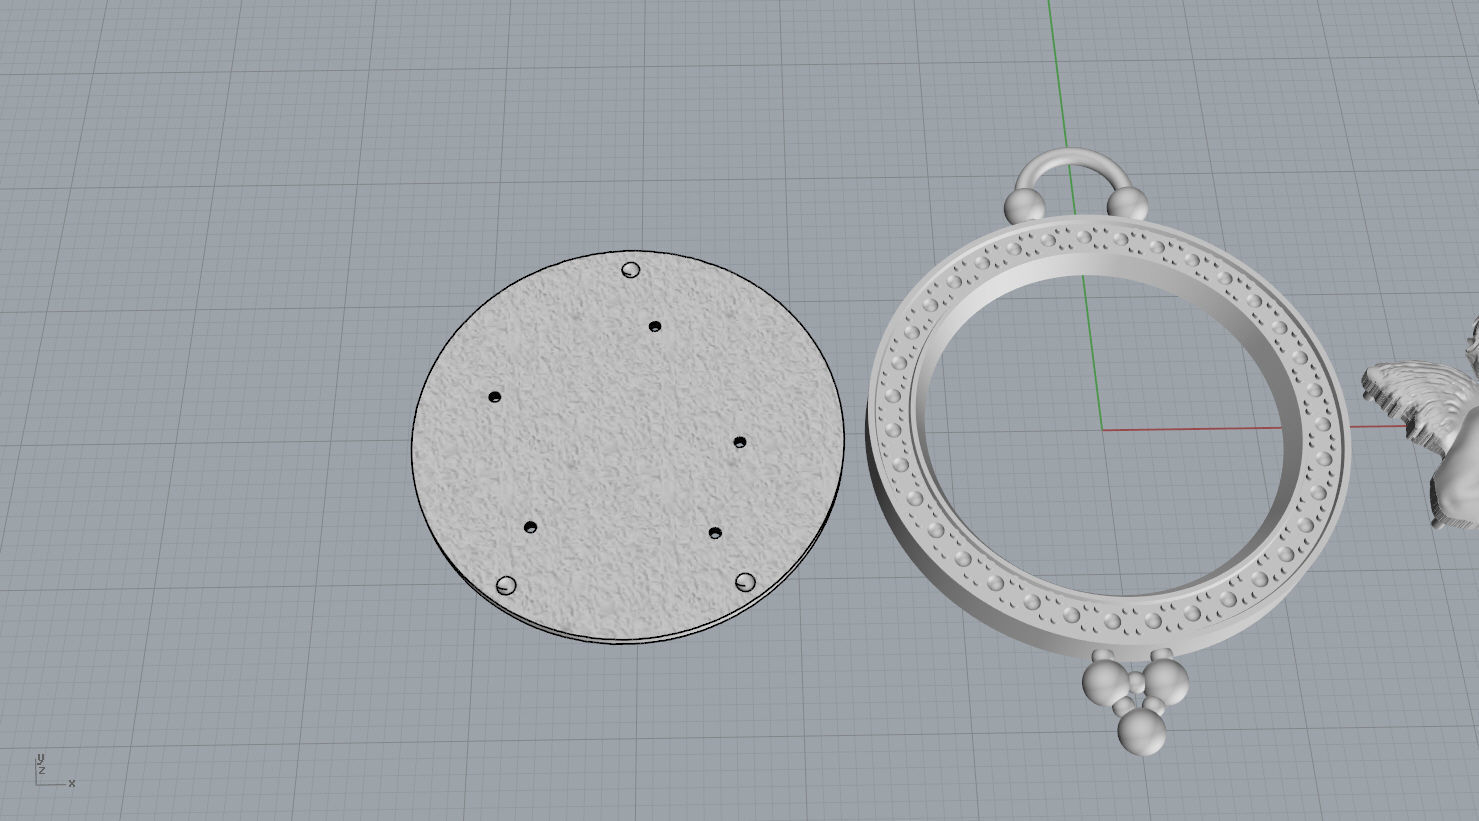Click the large hole at disc bottom-left edge
The width and height of the screenshot is (1479, 821).
point(506,586)
